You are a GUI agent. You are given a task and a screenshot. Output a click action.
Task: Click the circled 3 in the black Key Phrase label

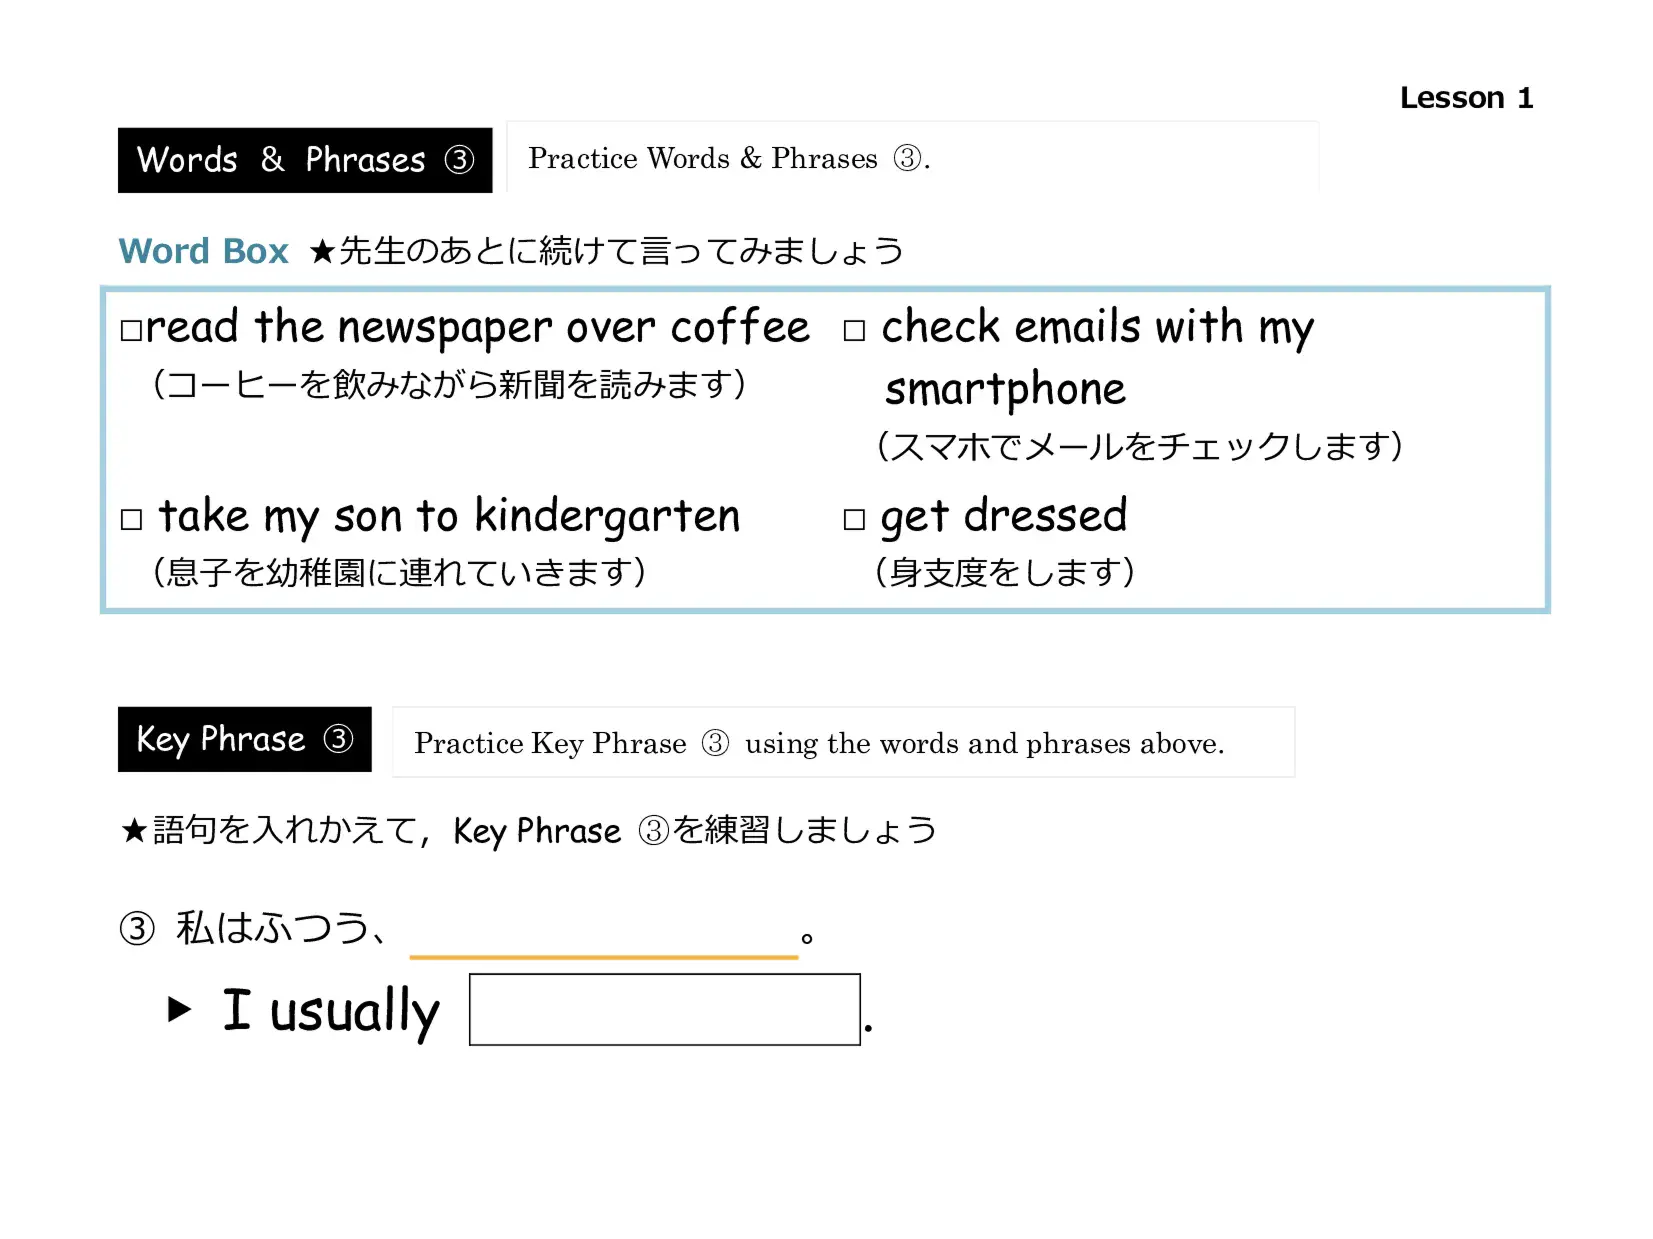338,739
